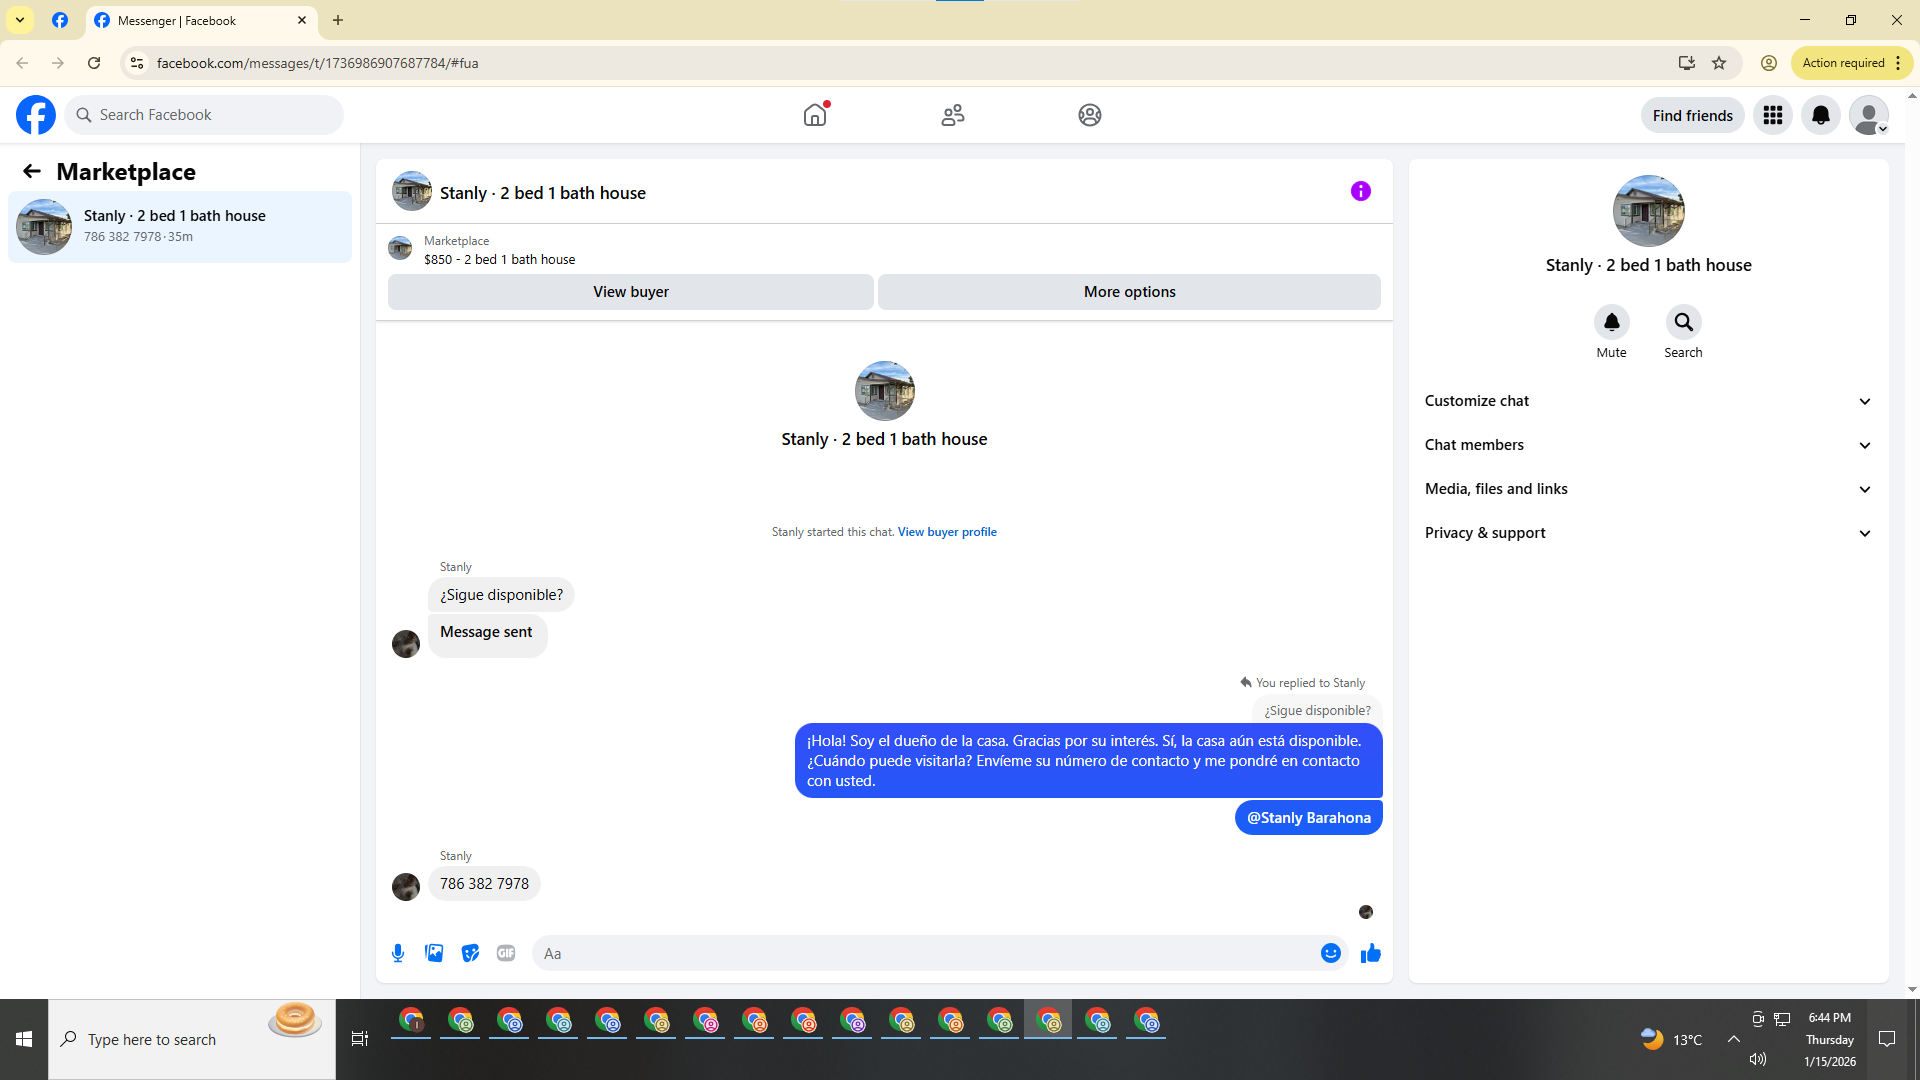The height and width of the screenshot is (1080, 1920).
Task: Click the voice clip microphone icon
Action: [398, 953]
